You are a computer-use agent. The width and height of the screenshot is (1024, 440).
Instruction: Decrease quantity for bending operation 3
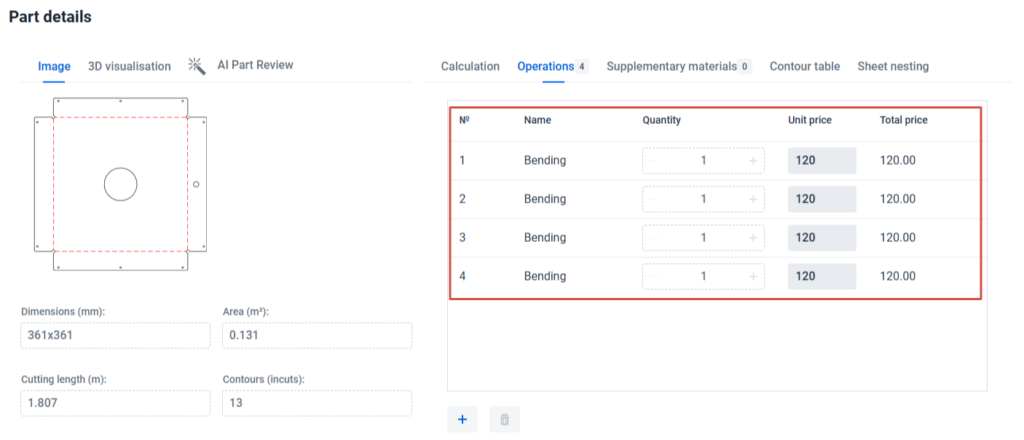654,238
